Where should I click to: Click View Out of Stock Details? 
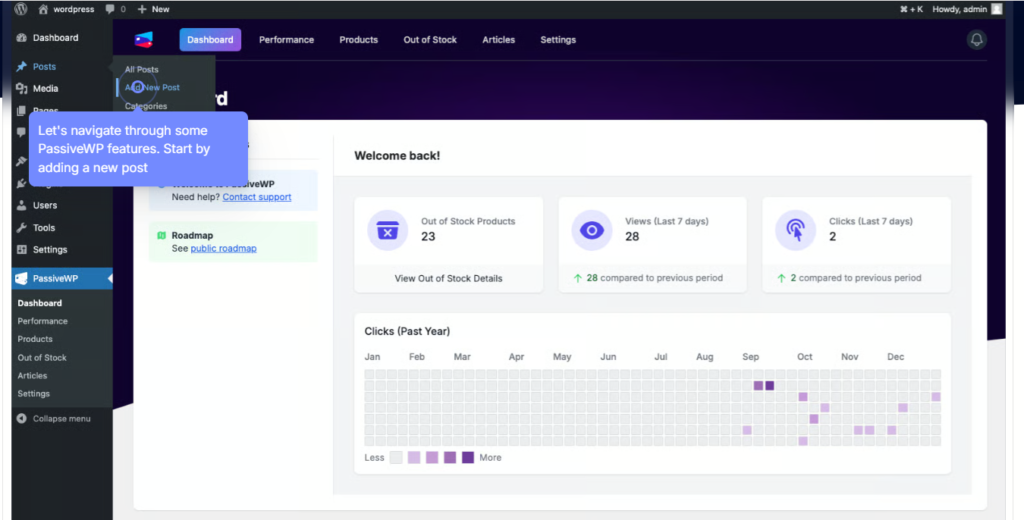click(448, 278)
